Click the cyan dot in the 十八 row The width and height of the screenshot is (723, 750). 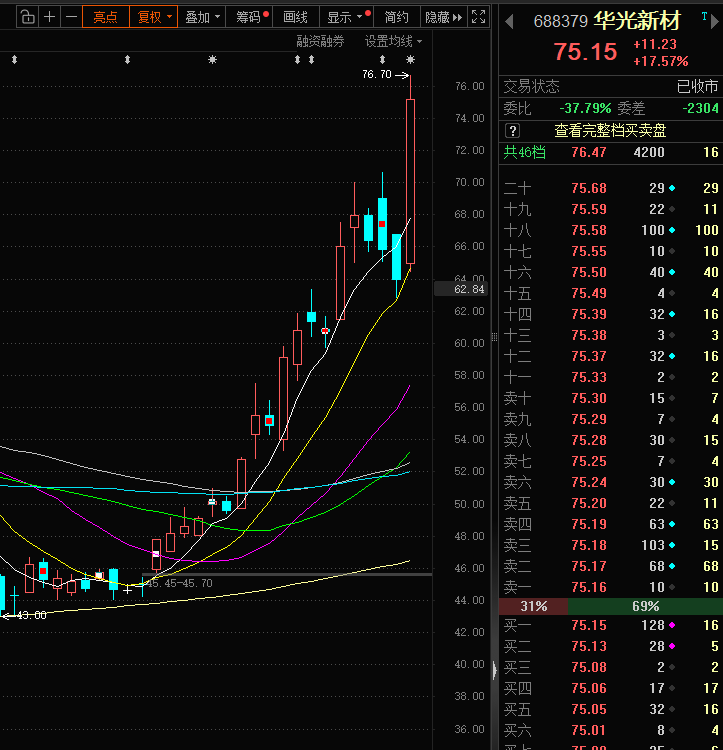click(672, 230)
